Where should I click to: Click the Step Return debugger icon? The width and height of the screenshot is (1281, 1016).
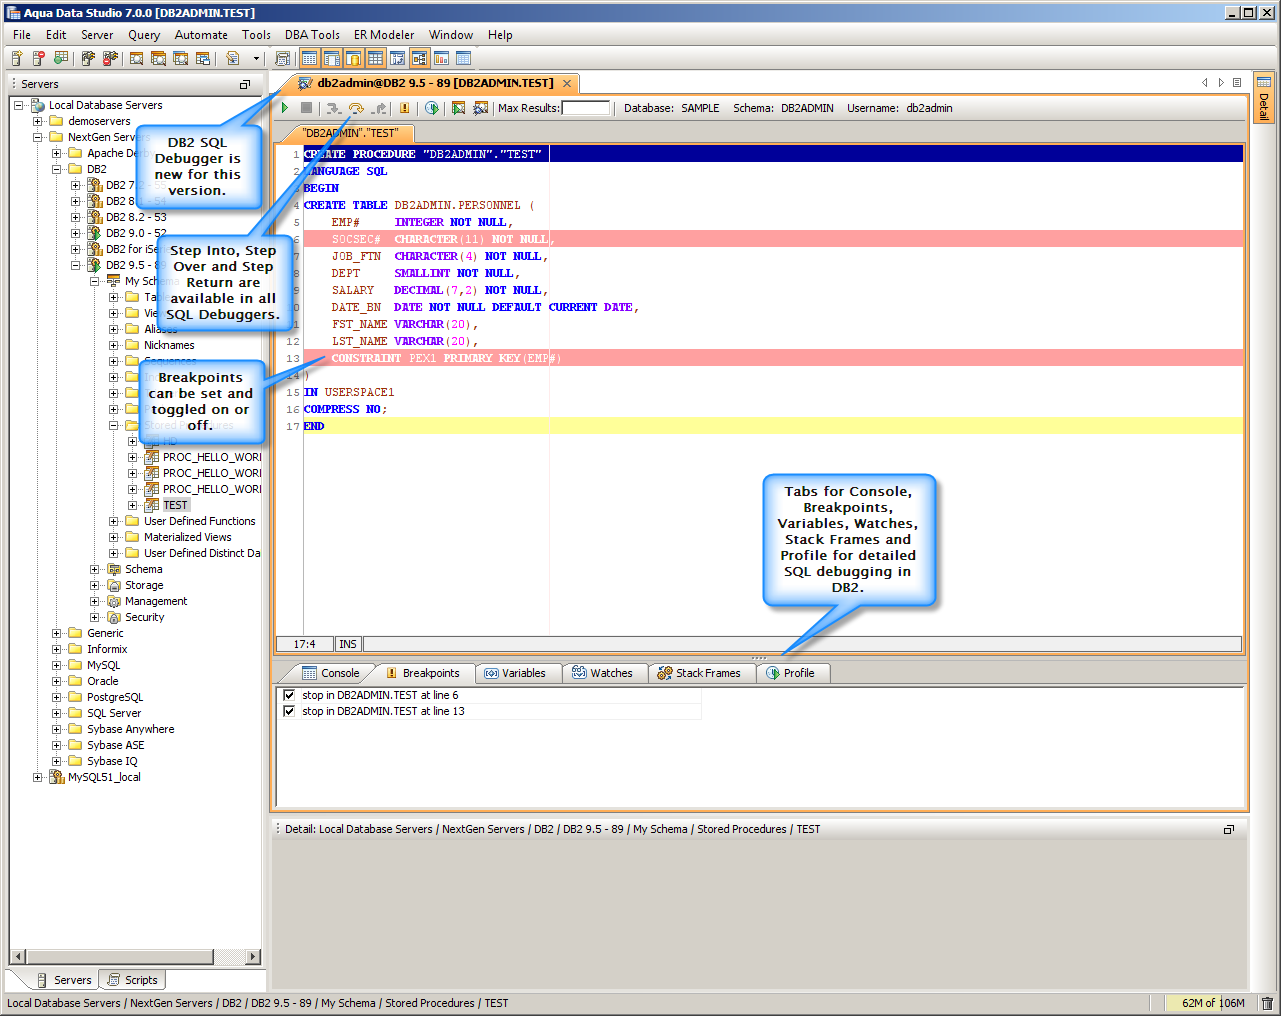coord(379,108)
